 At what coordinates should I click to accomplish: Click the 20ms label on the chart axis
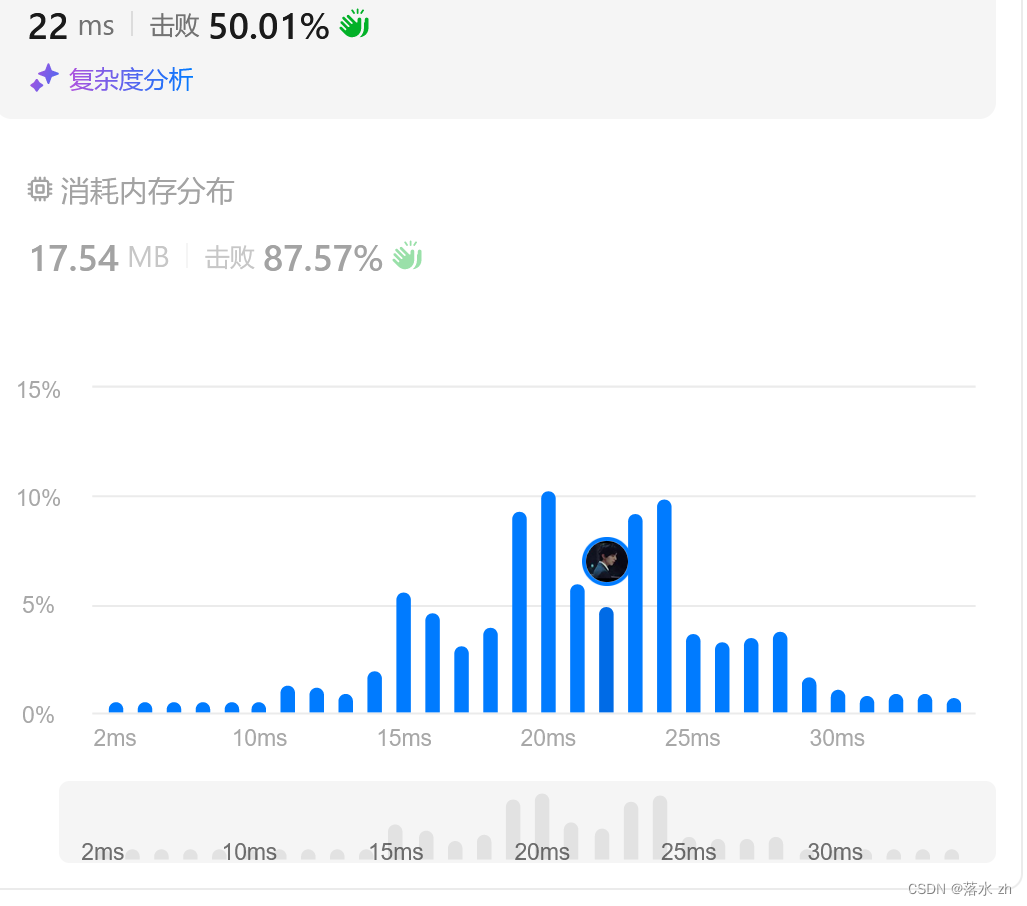tap(548, 738)
